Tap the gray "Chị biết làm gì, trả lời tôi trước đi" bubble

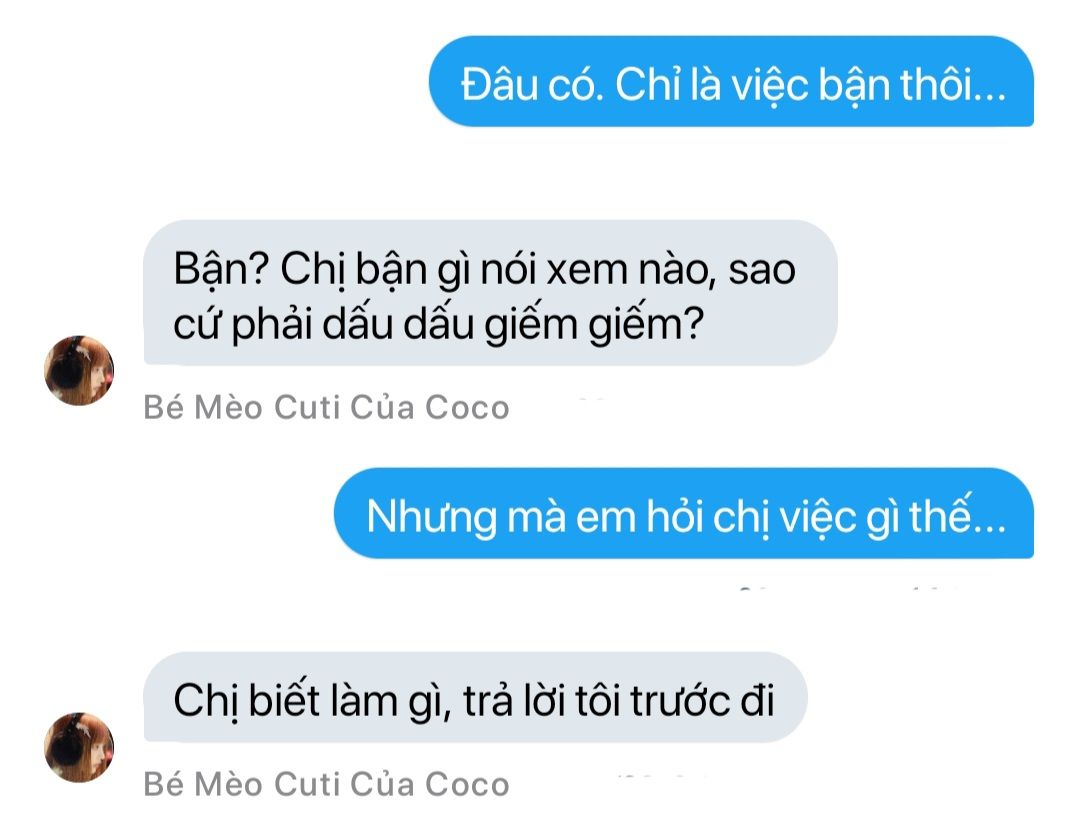[x=475, y=697]
